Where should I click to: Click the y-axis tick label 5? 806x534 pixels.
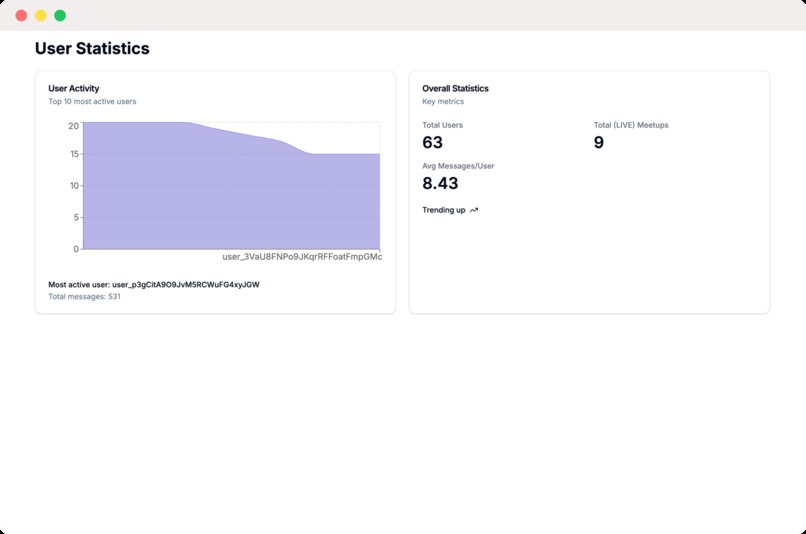pyautogui.click(x=76, y=217)
